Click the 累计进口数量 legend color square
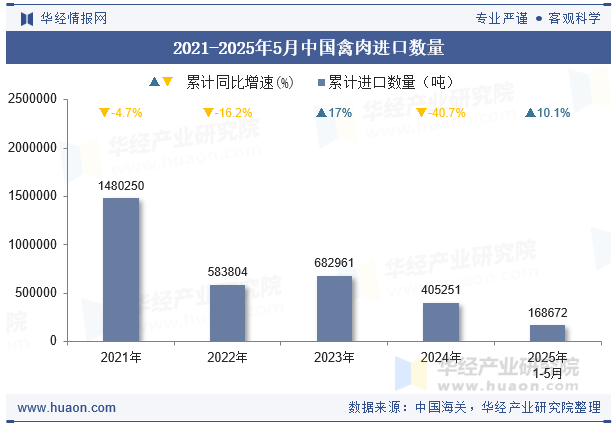615x427 pixels. (321, 82)
